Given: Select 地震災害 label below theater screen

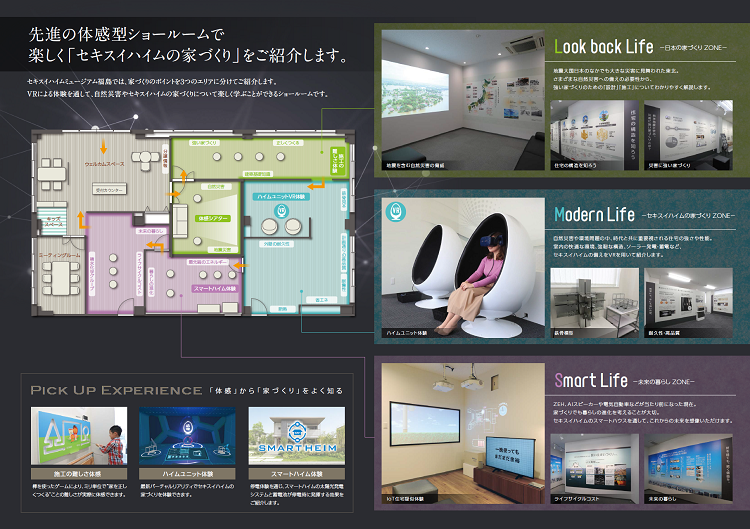Looking at the screenshot, I should (x=222, y=250).
